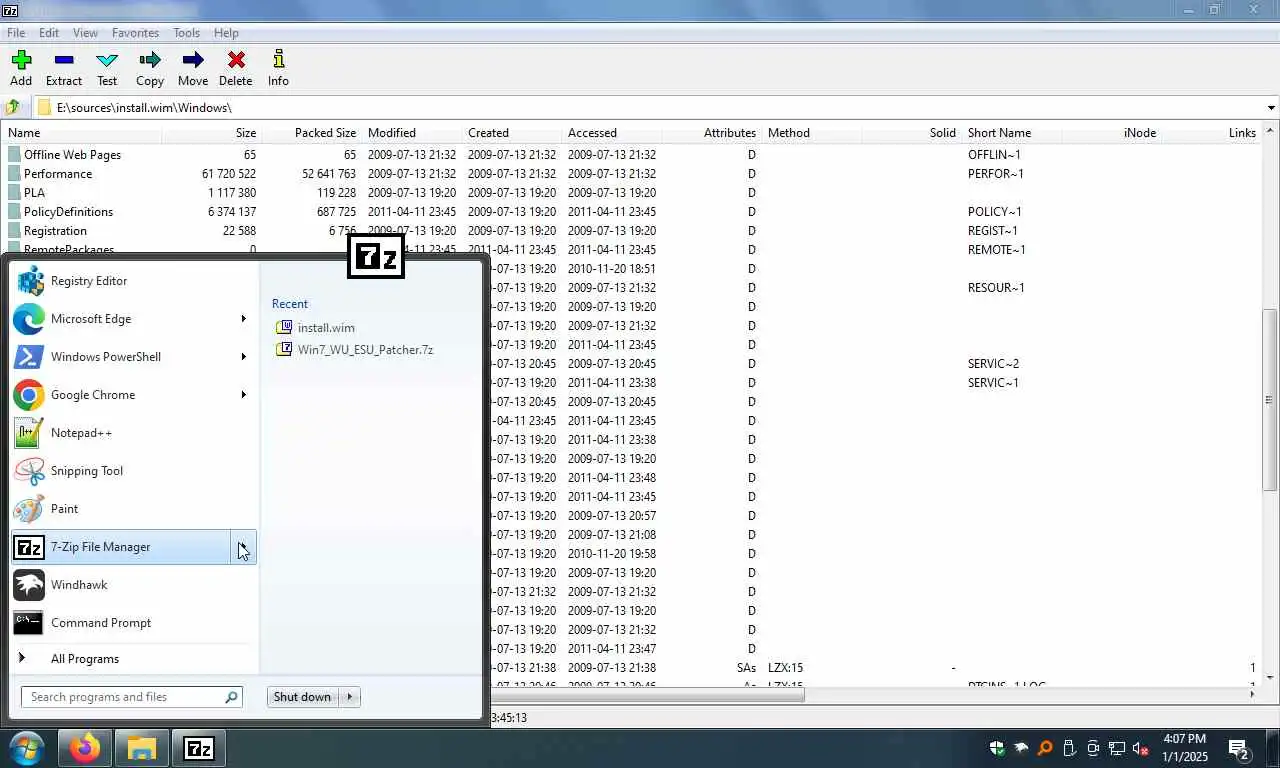Open the Shut down options arrow
Viewport: 1280px width, 768px height.
pos(349,697)
